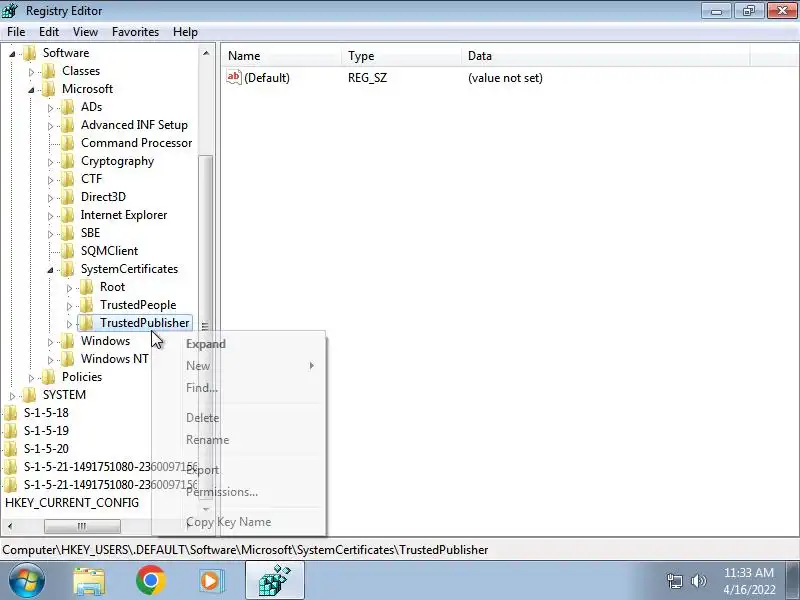
Task: Click the SQMClient folder icon
Action: pos(68,251)
